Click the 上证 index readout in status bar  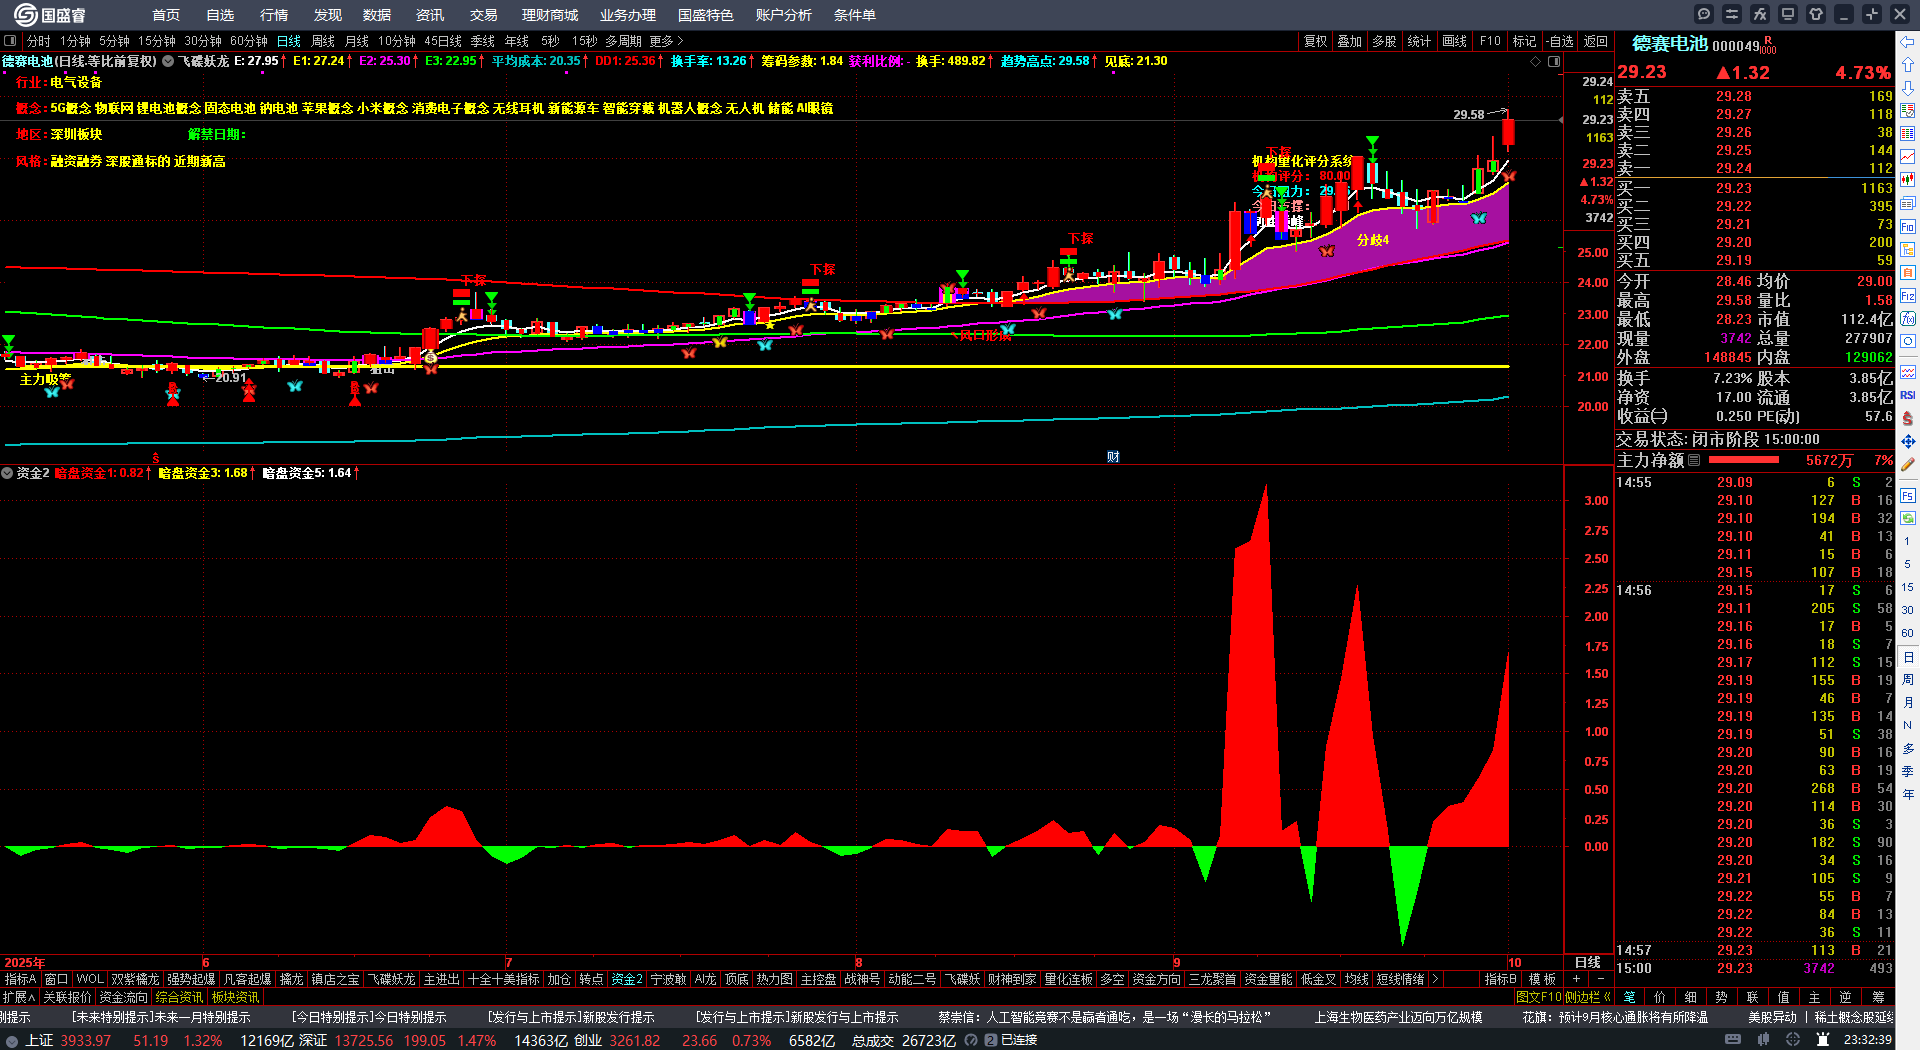[x=124, y=1040]
